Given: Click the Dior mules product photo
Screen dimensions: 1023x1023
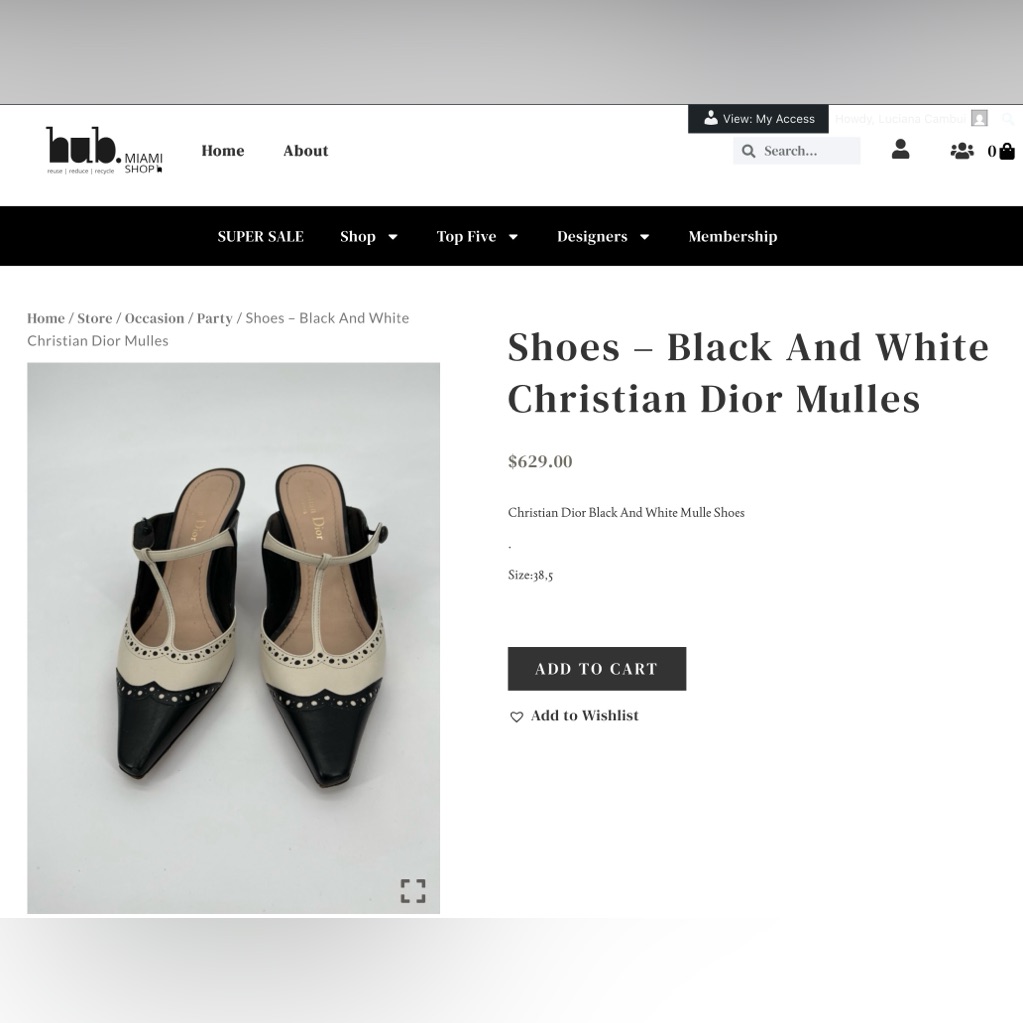Looking at the screenshot, I should 234,638.
